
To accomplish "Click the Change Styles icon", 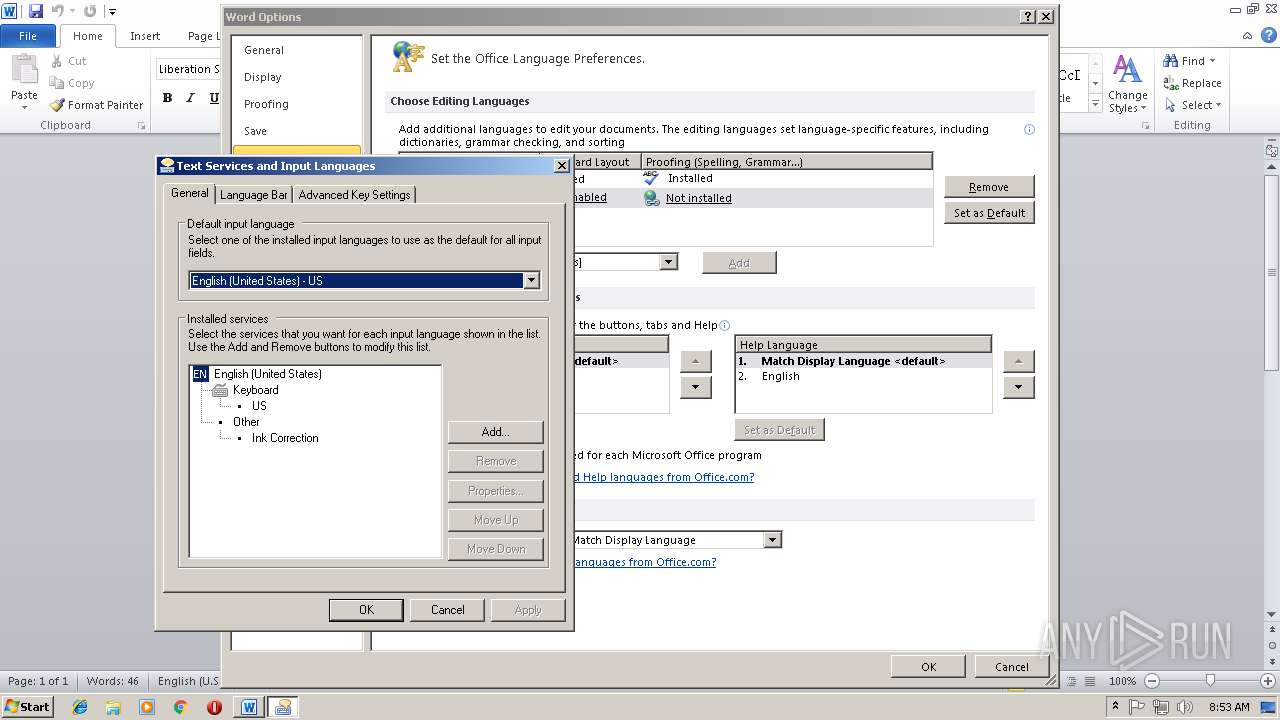I will 1127,70.
